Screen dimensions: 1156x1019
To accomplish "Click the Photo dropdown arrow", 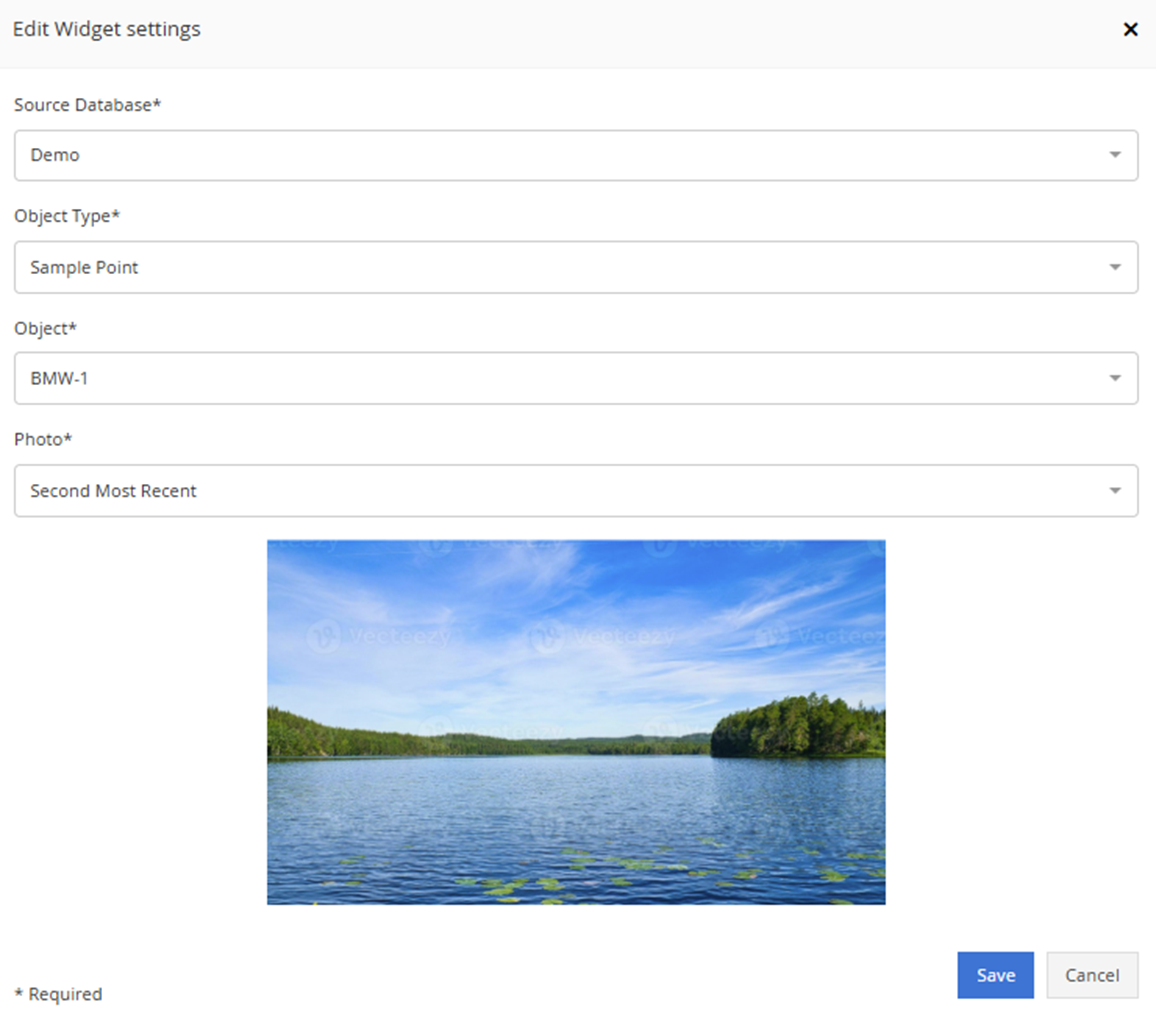I will point(1114,491).
